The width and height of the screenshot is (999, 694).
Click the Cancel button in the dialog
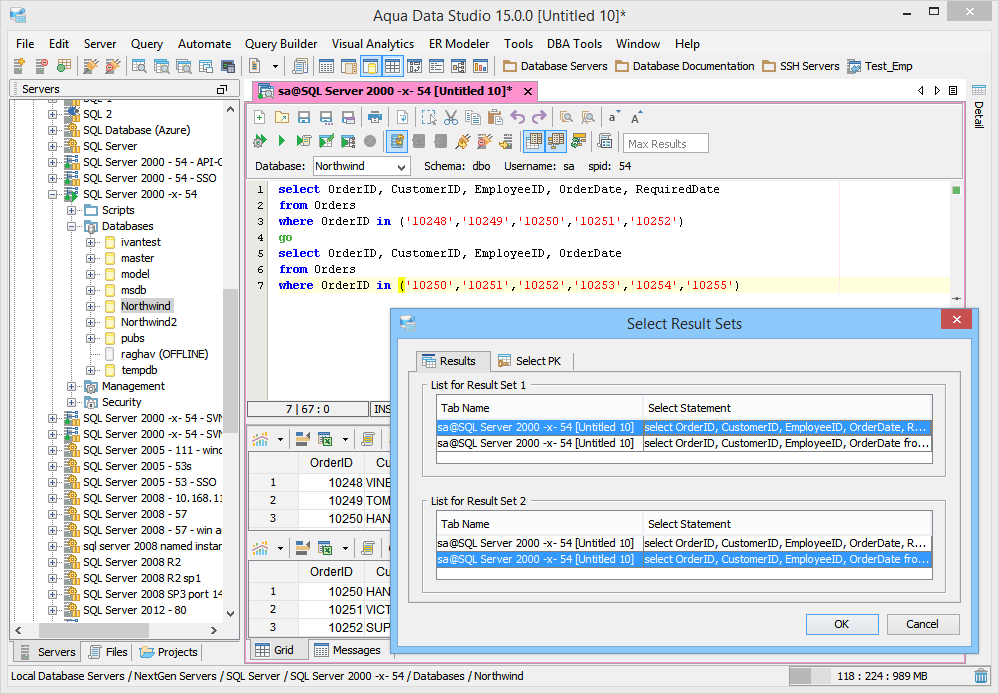(x=922, y=624)
